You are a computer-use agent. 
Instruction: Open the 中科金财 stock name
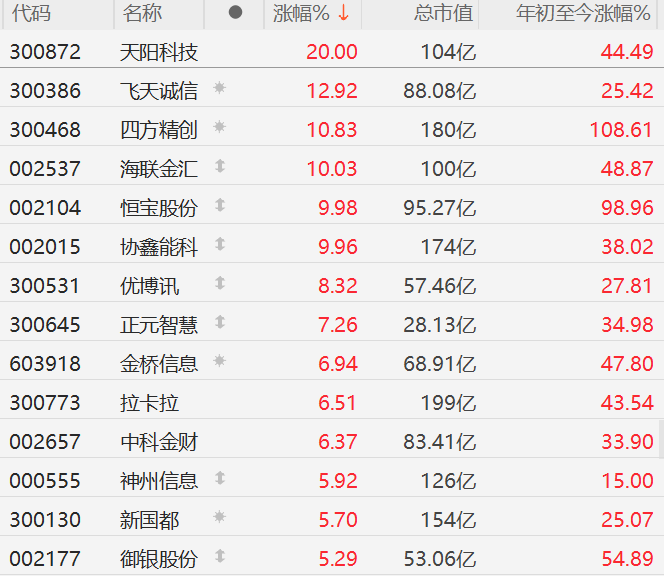click(x=159, y=442)
